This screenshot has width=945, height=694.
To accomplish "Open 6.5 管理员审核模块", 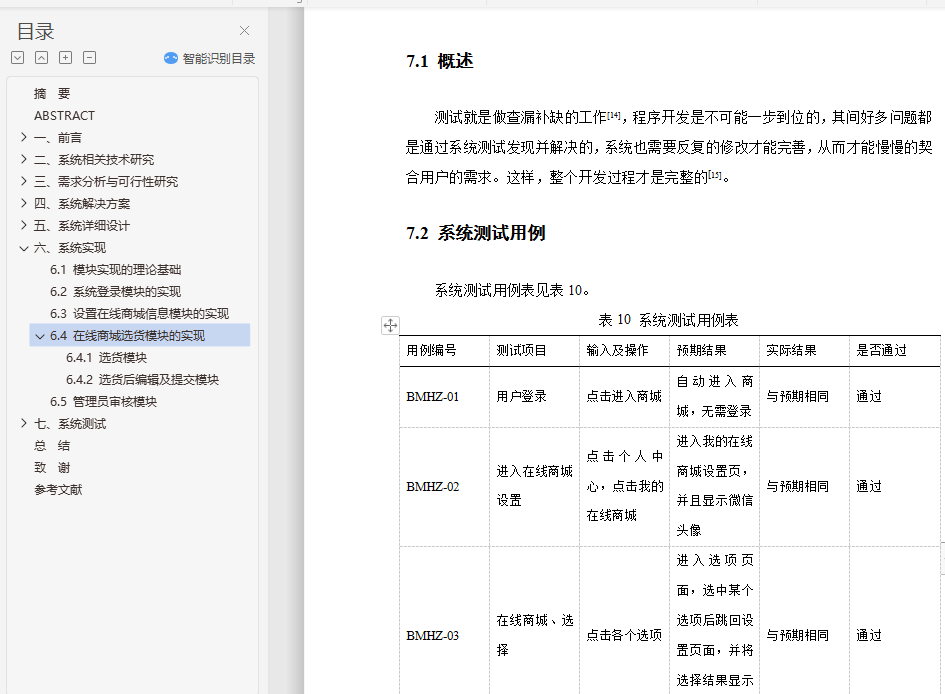I will pos(104,401).
